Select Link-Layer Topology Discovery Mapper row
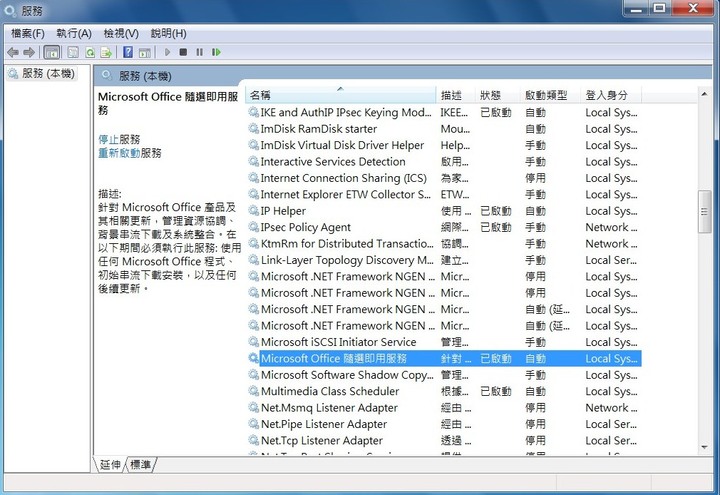The width and height of the screenshot is (720, 495). [444, 260]
